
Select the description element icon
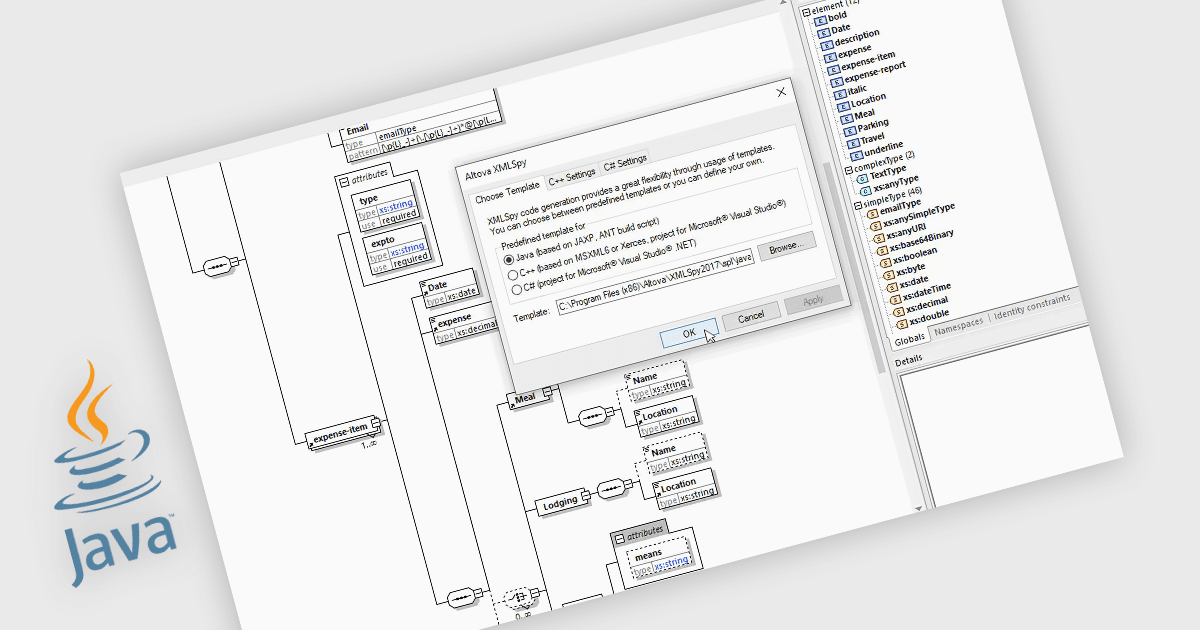tap(827, 45)
